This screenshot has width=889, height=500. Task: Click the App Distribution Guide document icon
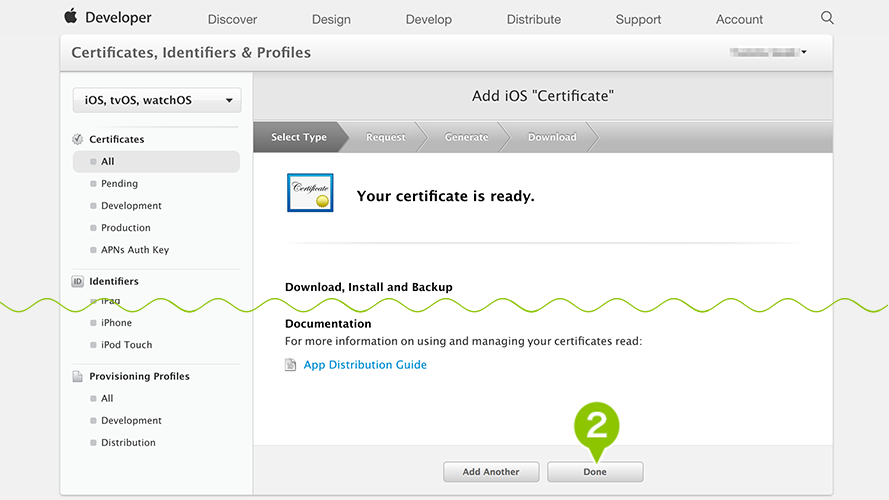(x=290, y=365)
